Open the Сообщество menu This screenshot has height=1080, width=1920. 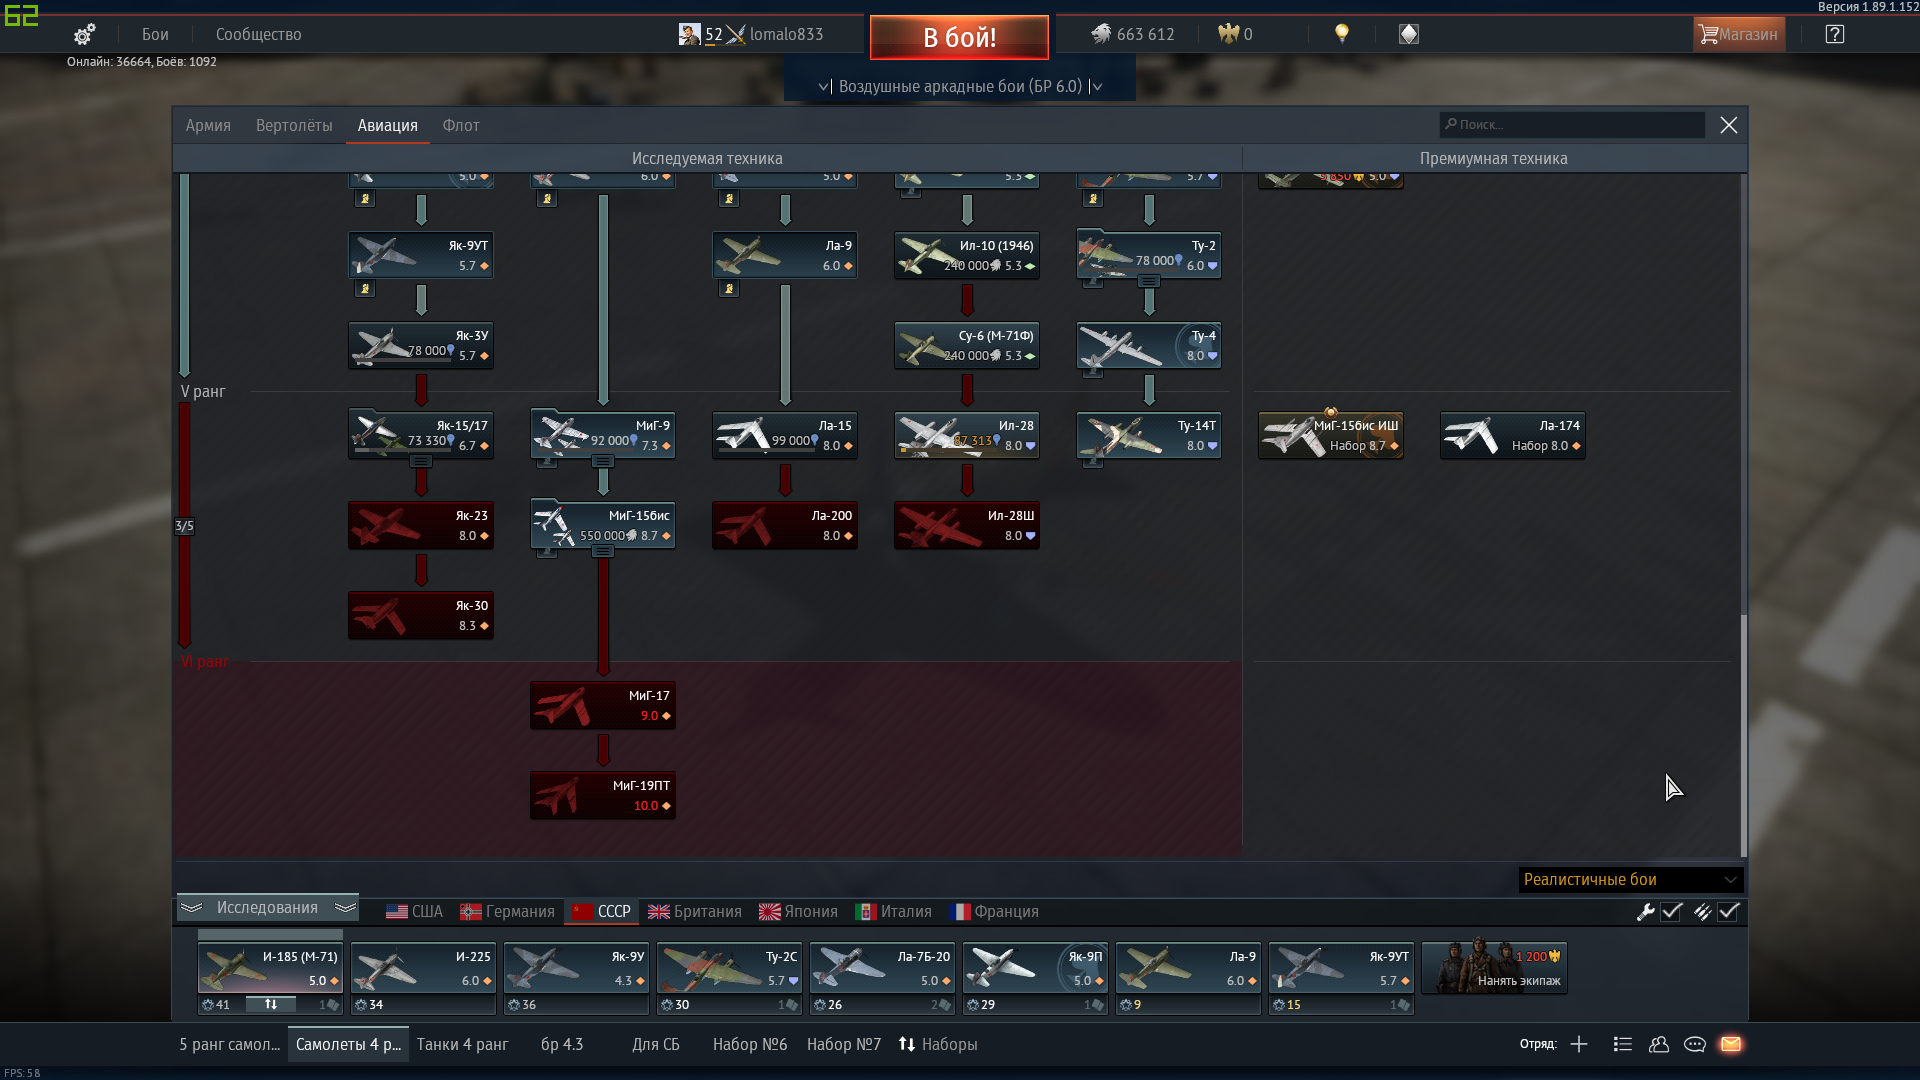(258, 34)
